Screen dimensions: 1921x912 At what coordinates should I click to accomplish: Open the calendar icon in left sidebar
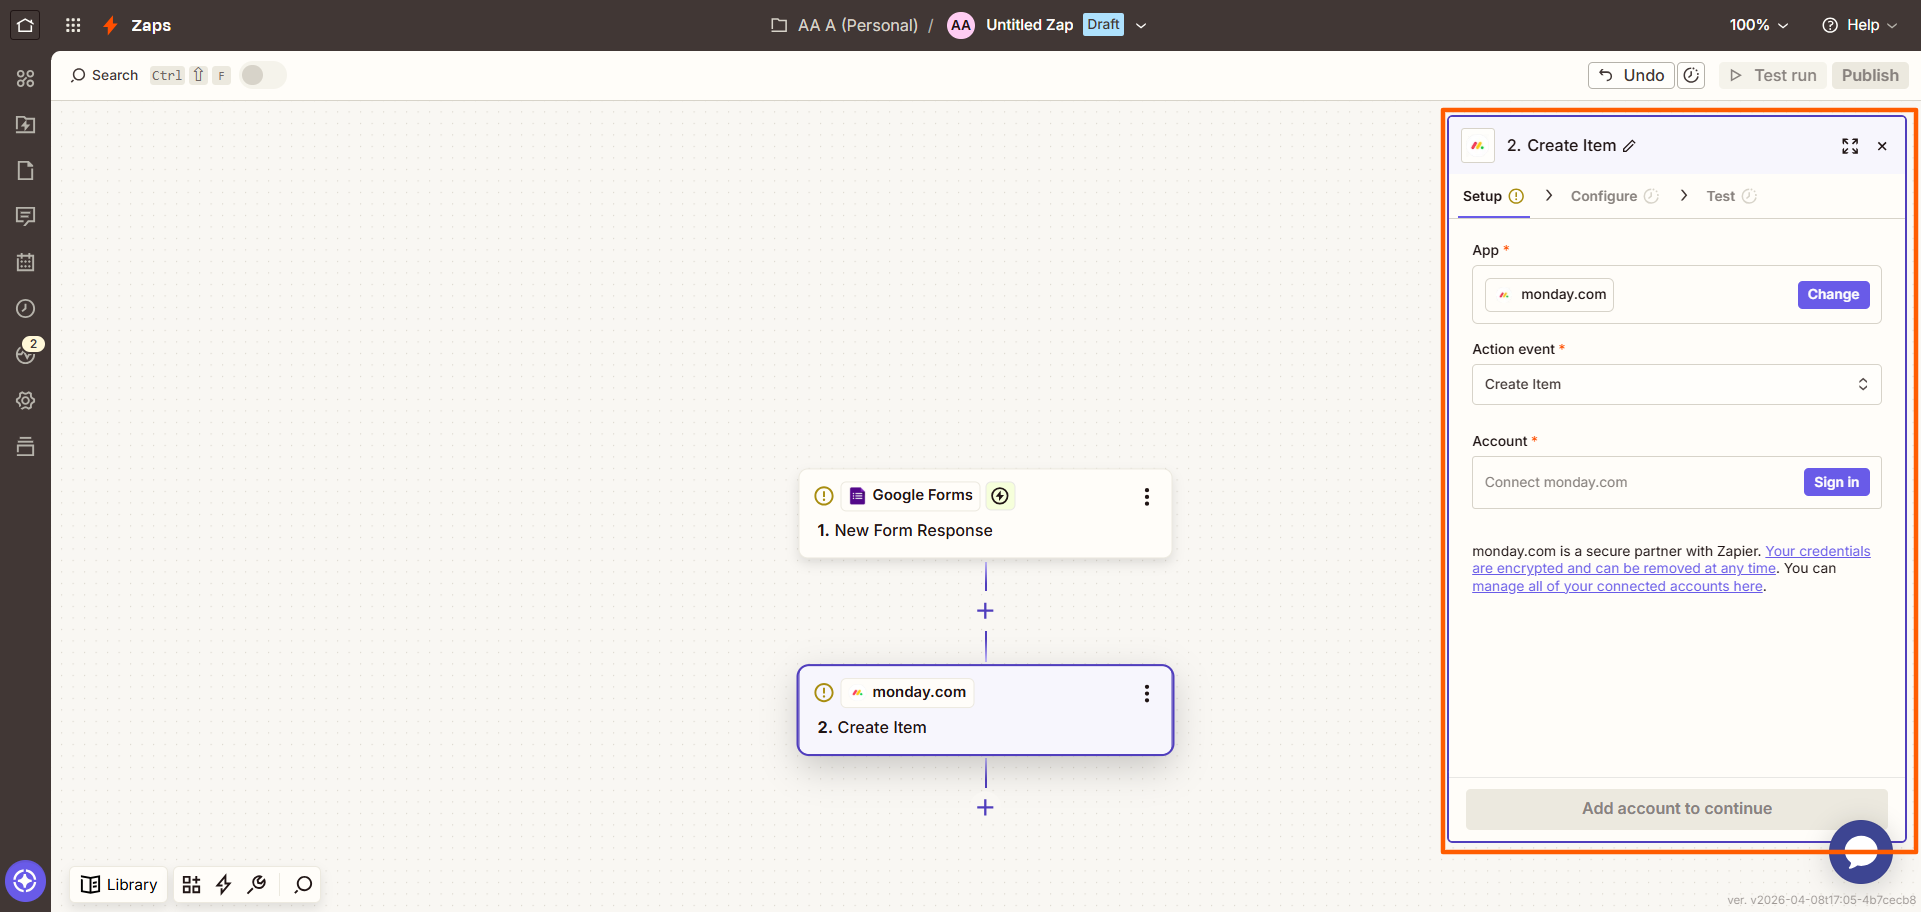tap(26, 262)
